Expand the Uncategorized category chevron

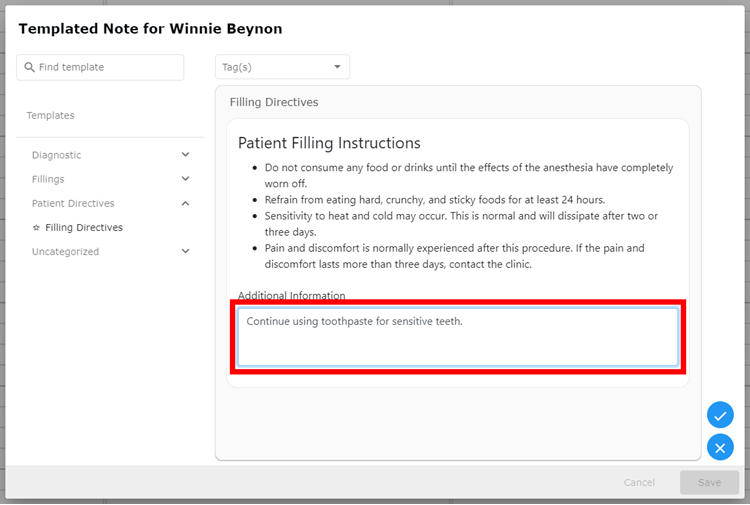(x=186, y=251)
